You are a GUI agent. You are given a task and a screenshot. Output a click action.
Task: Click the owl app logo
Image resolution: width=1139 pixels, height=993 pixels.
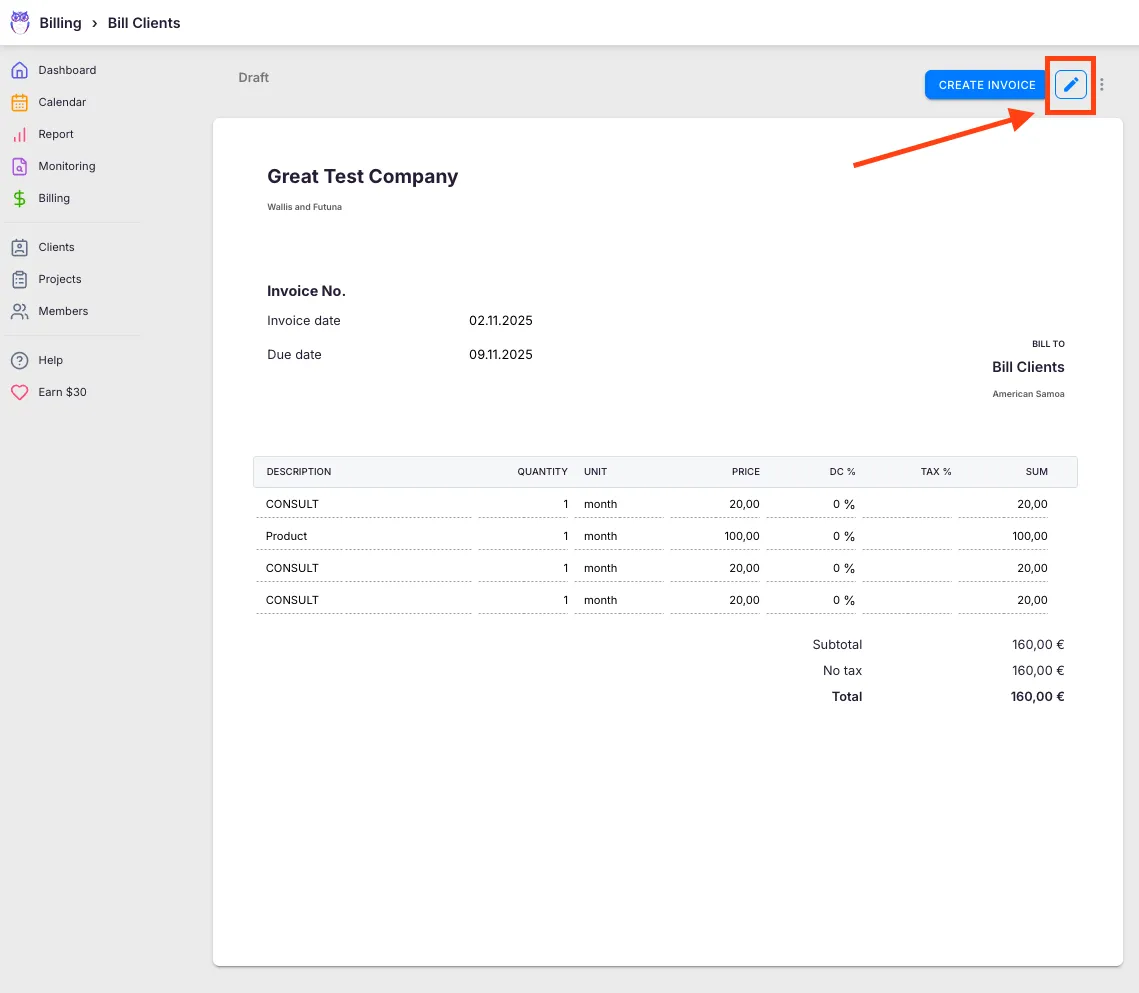click(x=20, y=23)
